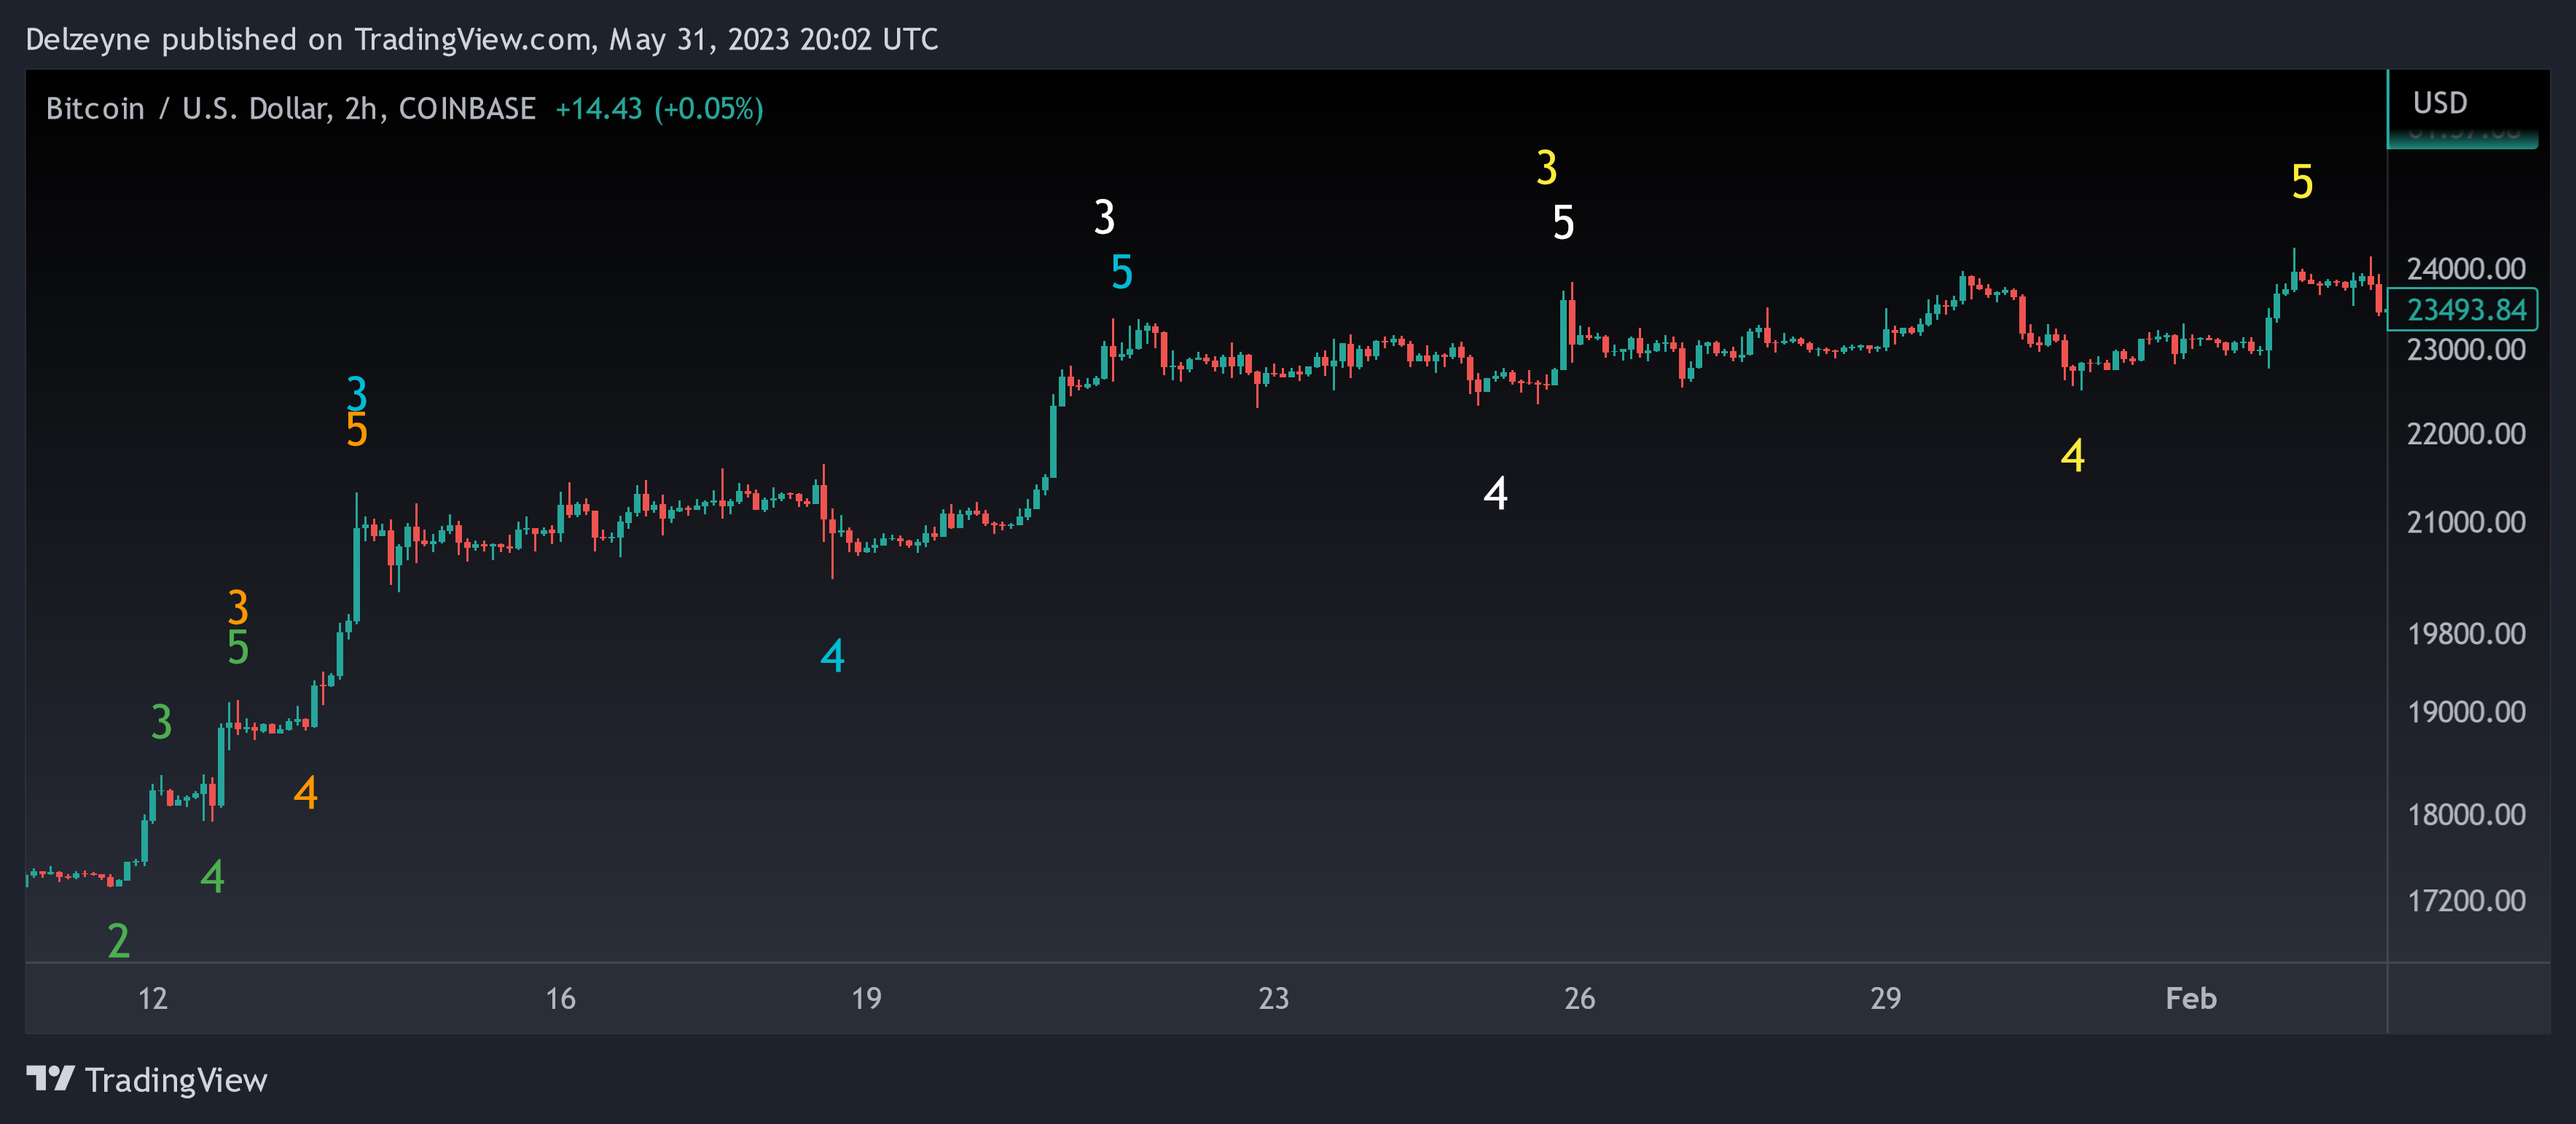Select date label 23 on time axis
Image resolution: width=2576 pixels, height=1124 pixels.
[x=1273, y=998]
